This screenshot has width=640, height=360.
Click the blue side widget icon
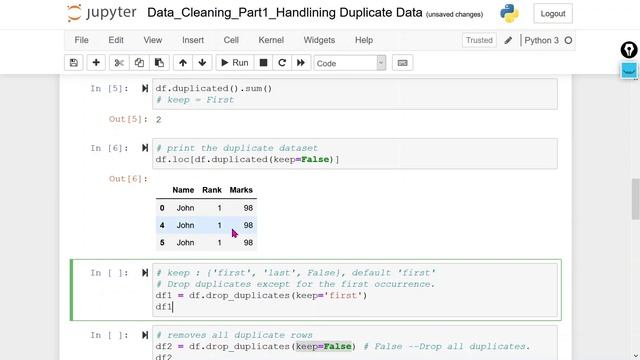click(x=629, y=71)
